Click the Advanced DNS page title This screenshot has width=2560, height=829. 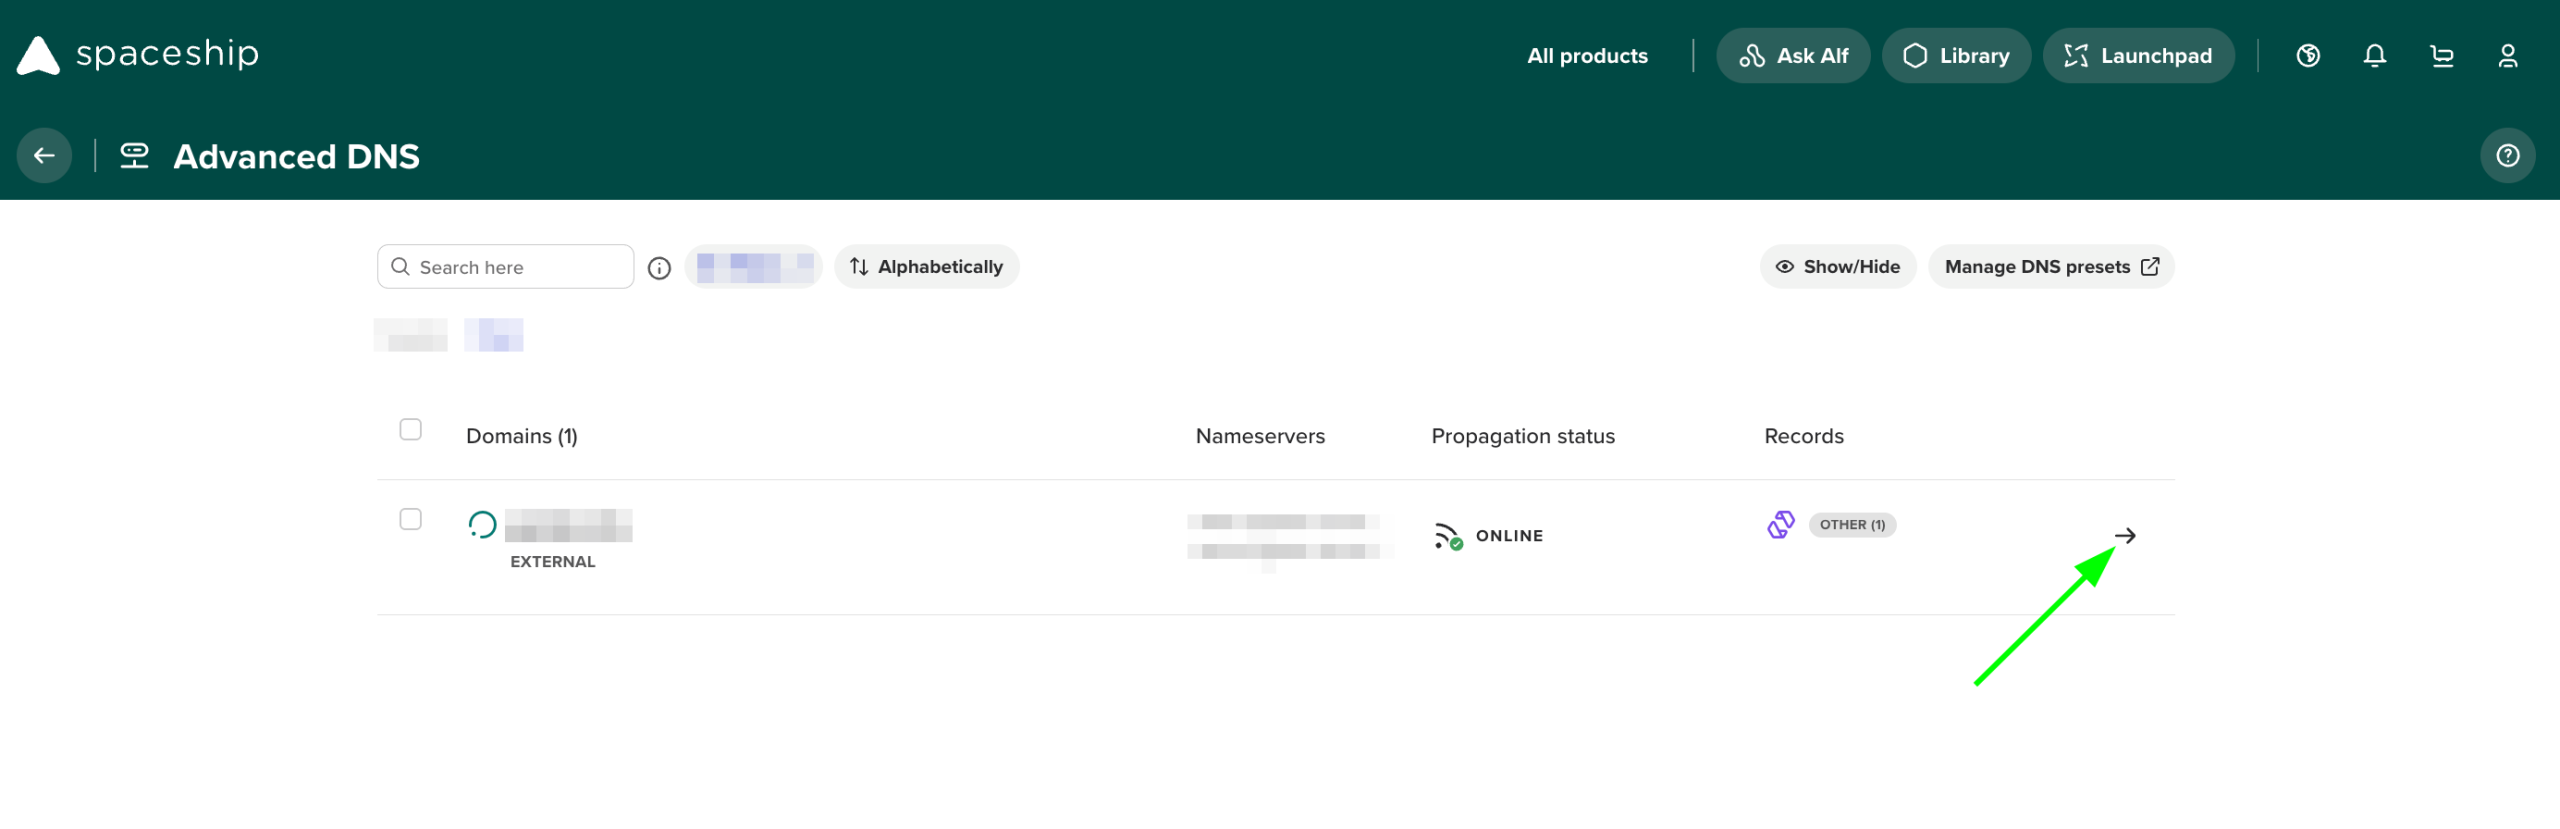click(297, 157)
